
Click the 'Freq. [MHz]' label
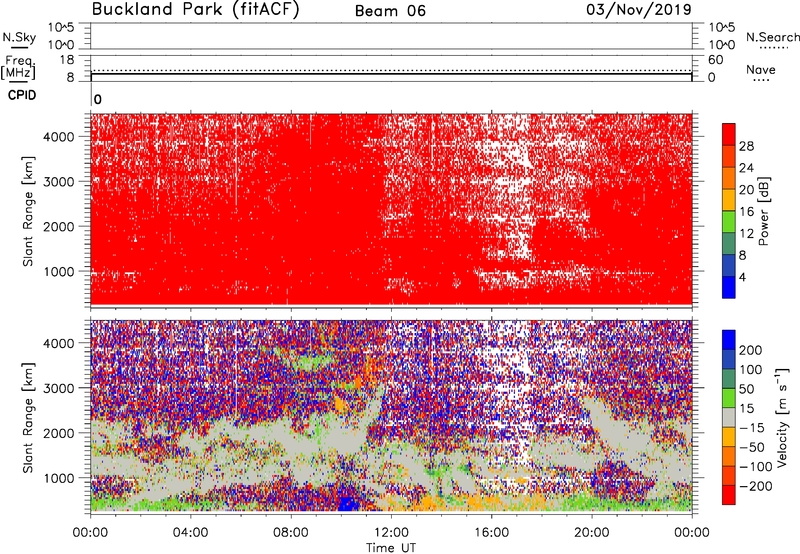point(19,67)
